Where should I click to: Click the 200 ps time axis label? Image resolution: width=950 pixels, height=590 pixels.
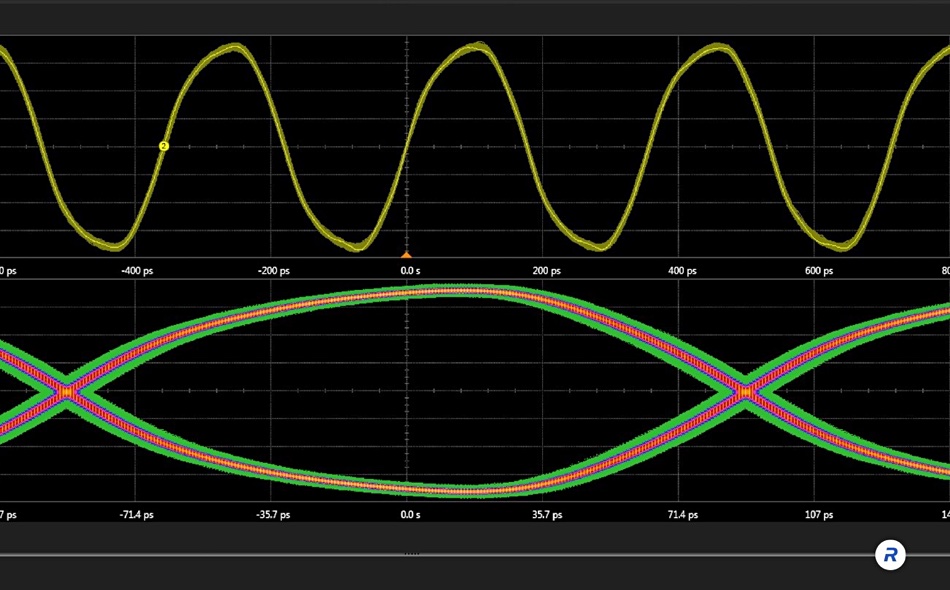pyautogui.click(x=546, y=271)
